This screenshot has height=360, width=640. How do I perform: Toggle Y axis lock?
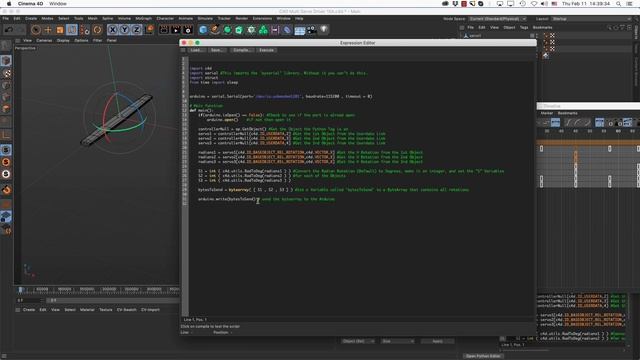[x=124, y=30]
